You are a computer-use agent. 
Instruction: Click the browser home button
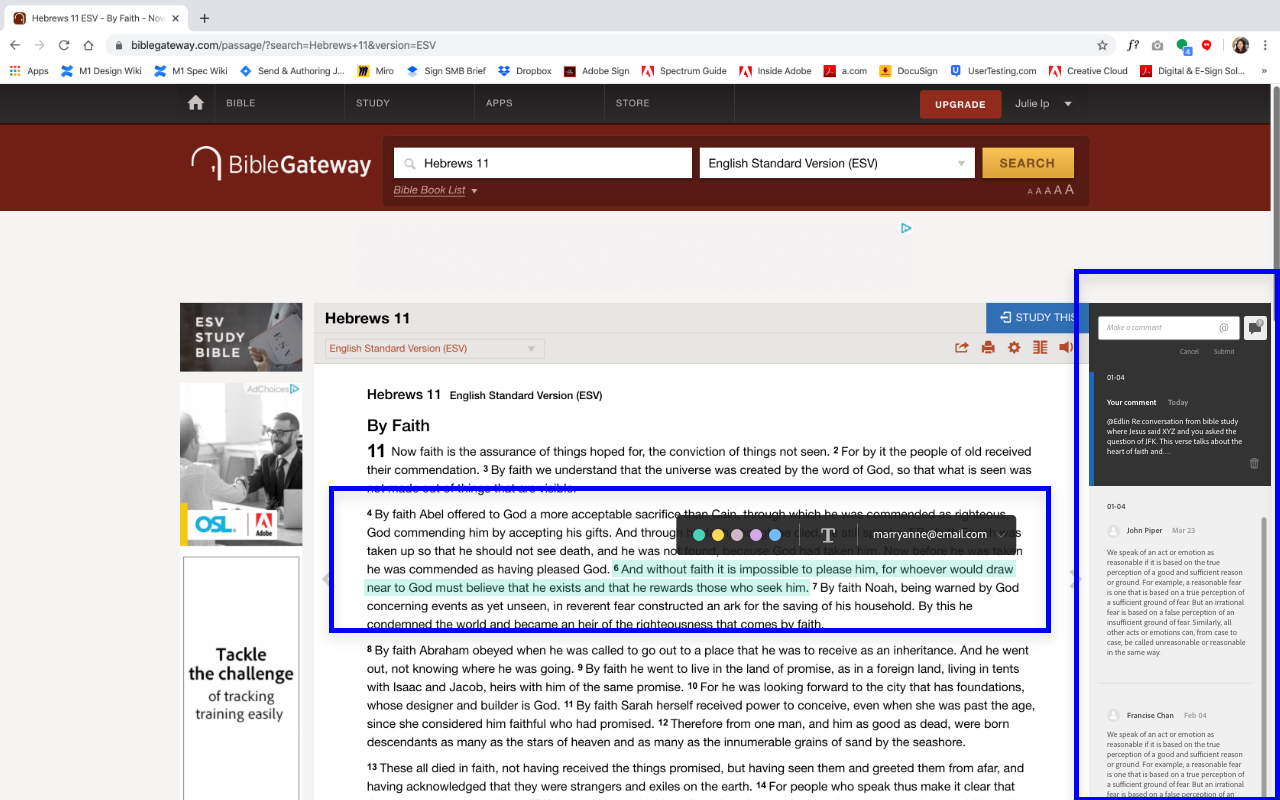(x=88, y=45)
